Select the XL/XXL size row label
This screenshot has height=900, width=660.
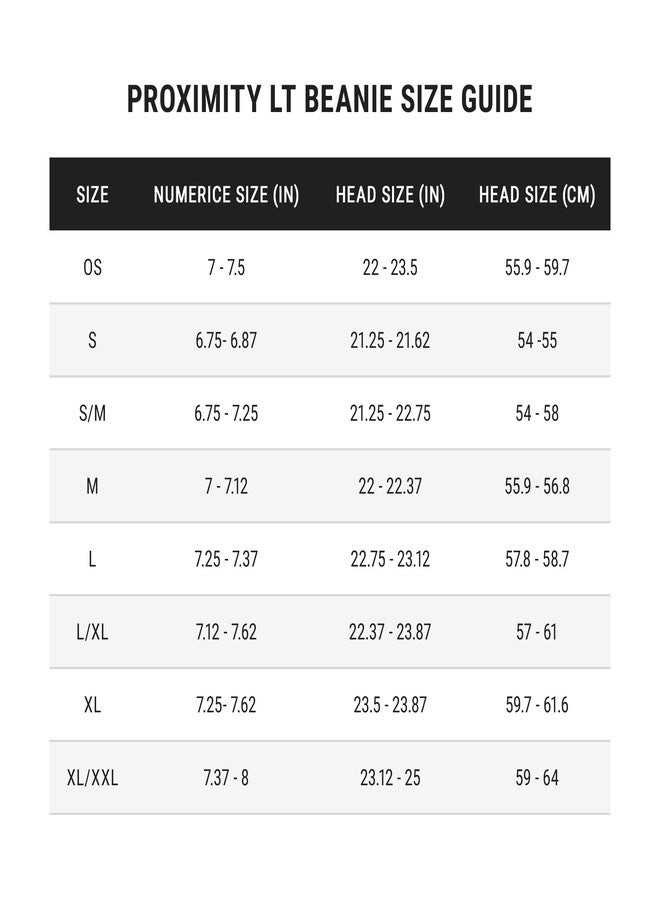(92, 778)
